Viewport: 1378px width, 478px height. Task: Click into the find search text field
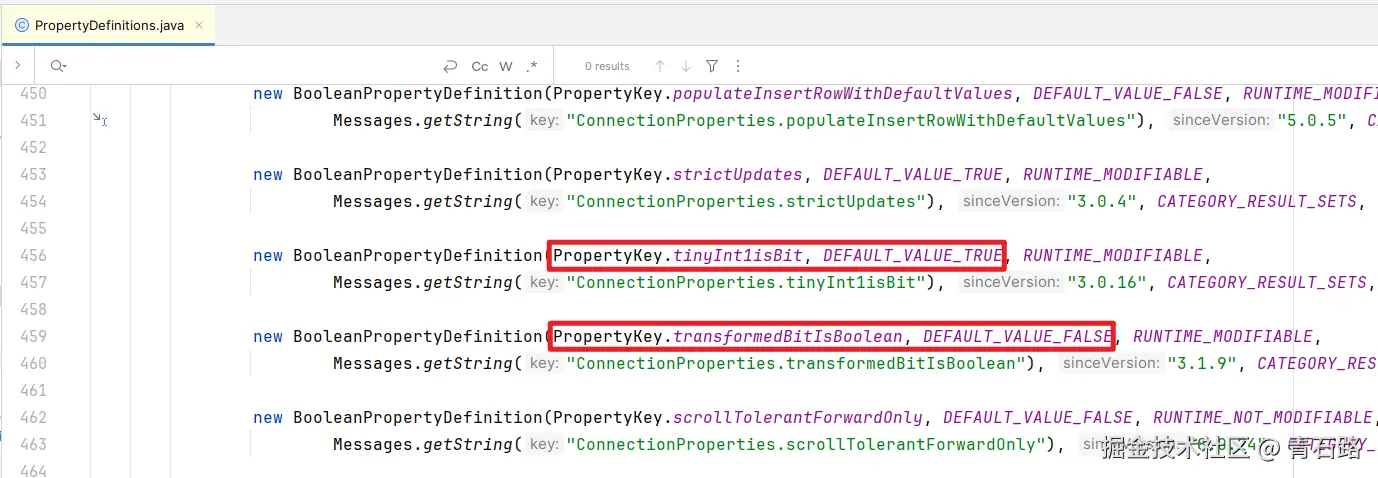pos(250,66)
